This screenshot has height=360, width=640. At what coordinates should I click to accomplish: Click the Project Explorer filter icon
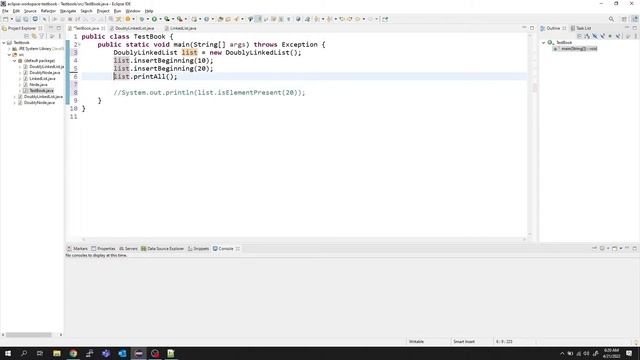[x=41, y=36]
